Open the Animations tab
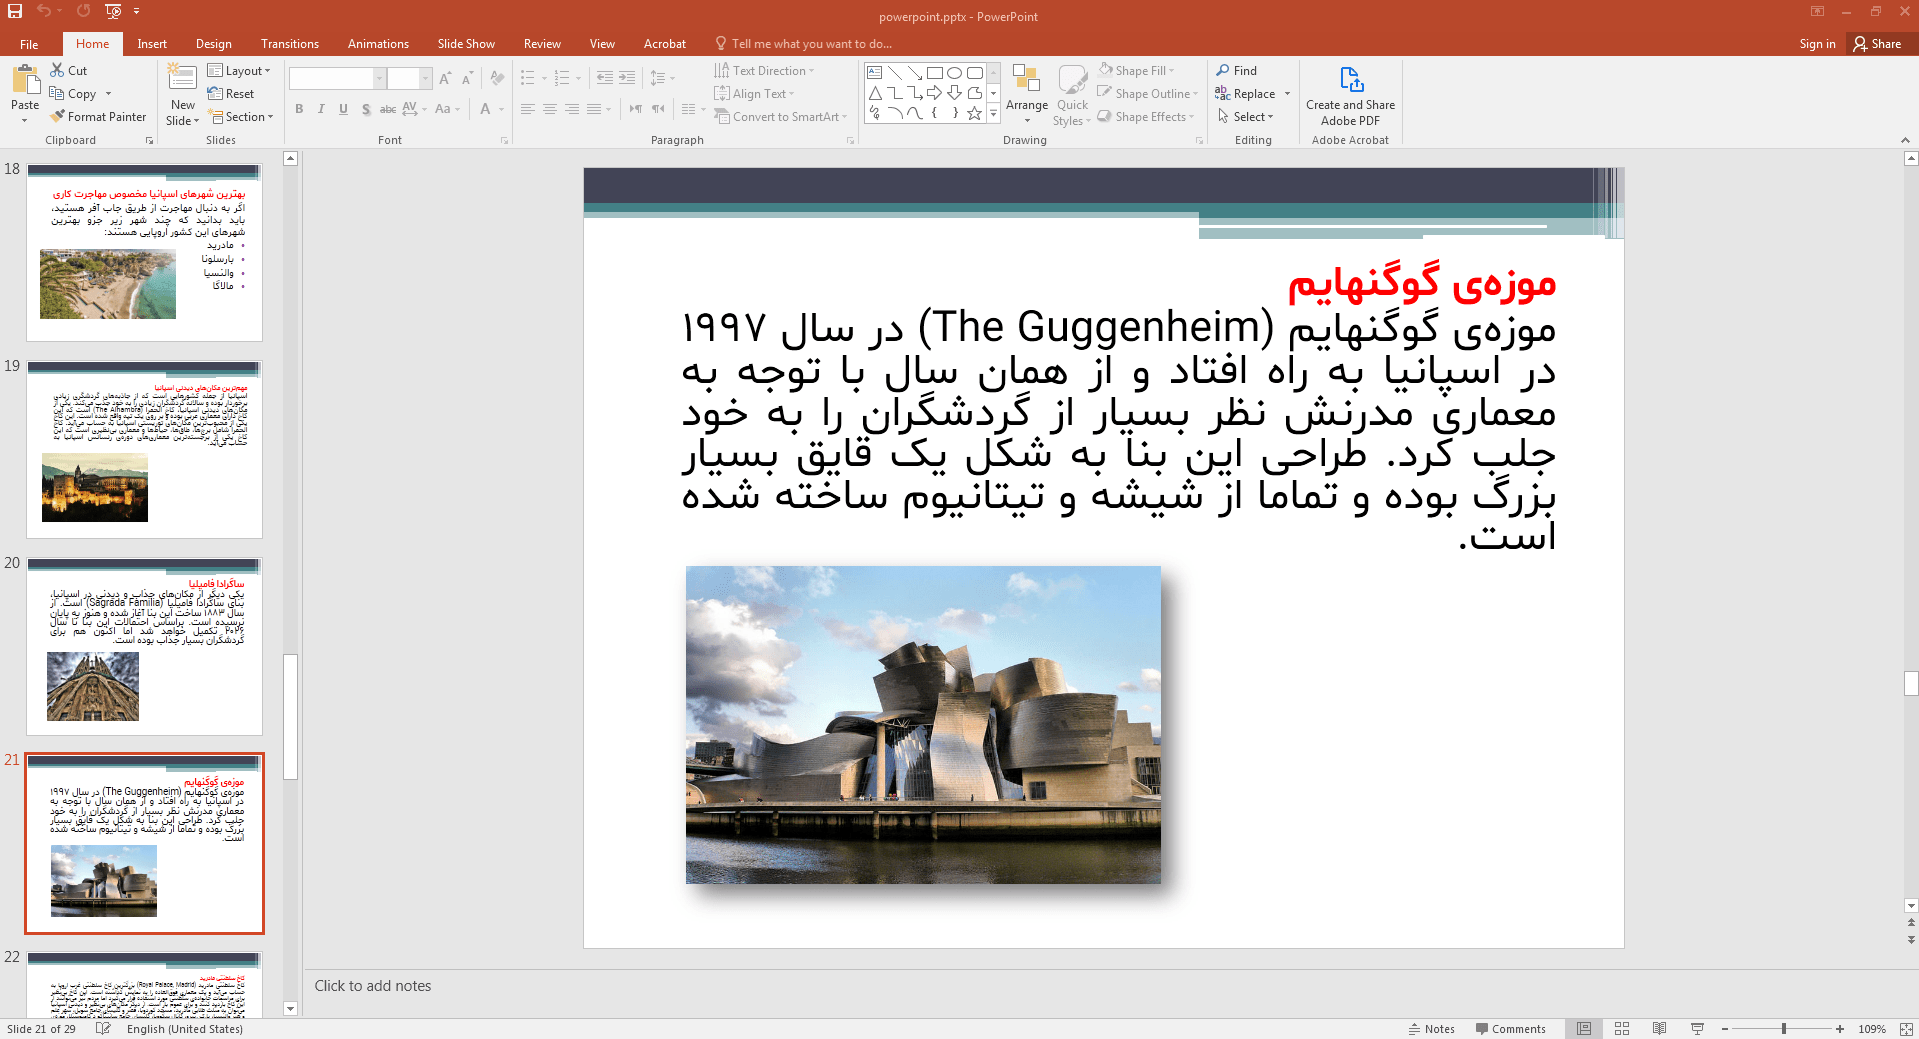Viewport: 1919px width, 1039px height. [378, 44]
